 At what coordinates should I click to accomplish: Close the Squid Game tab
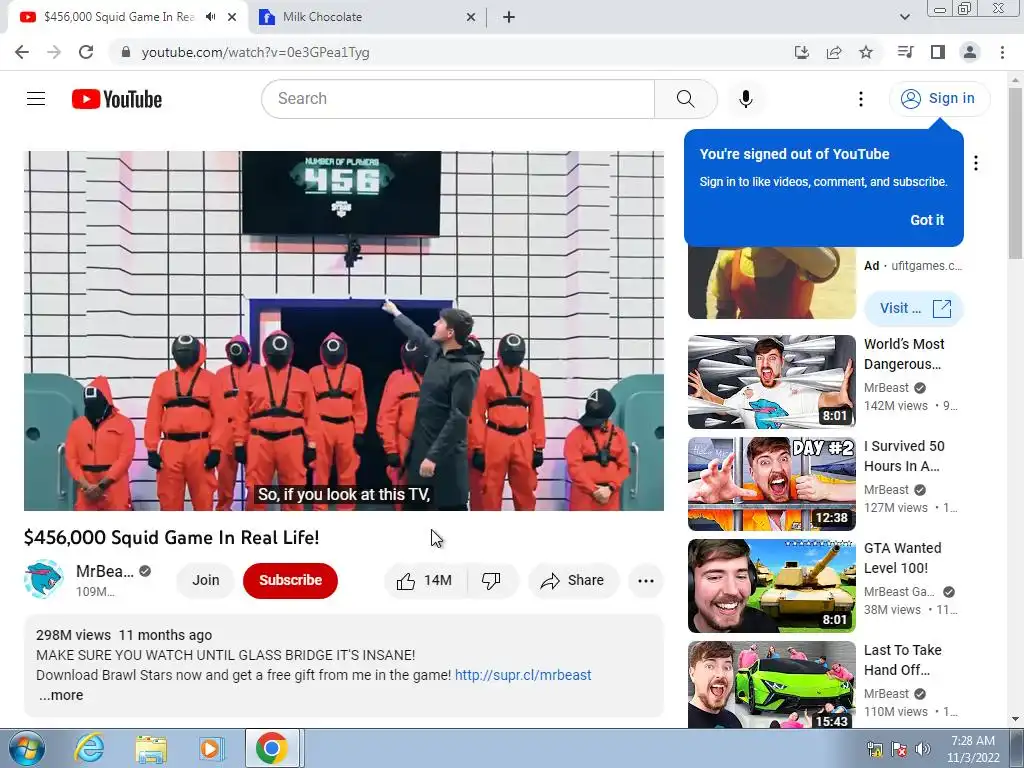pos(232,18)
